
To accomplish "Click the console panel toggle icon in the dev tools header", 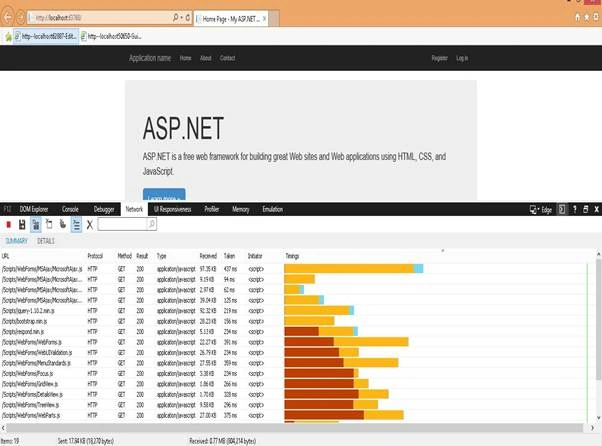I will (562, 209).
